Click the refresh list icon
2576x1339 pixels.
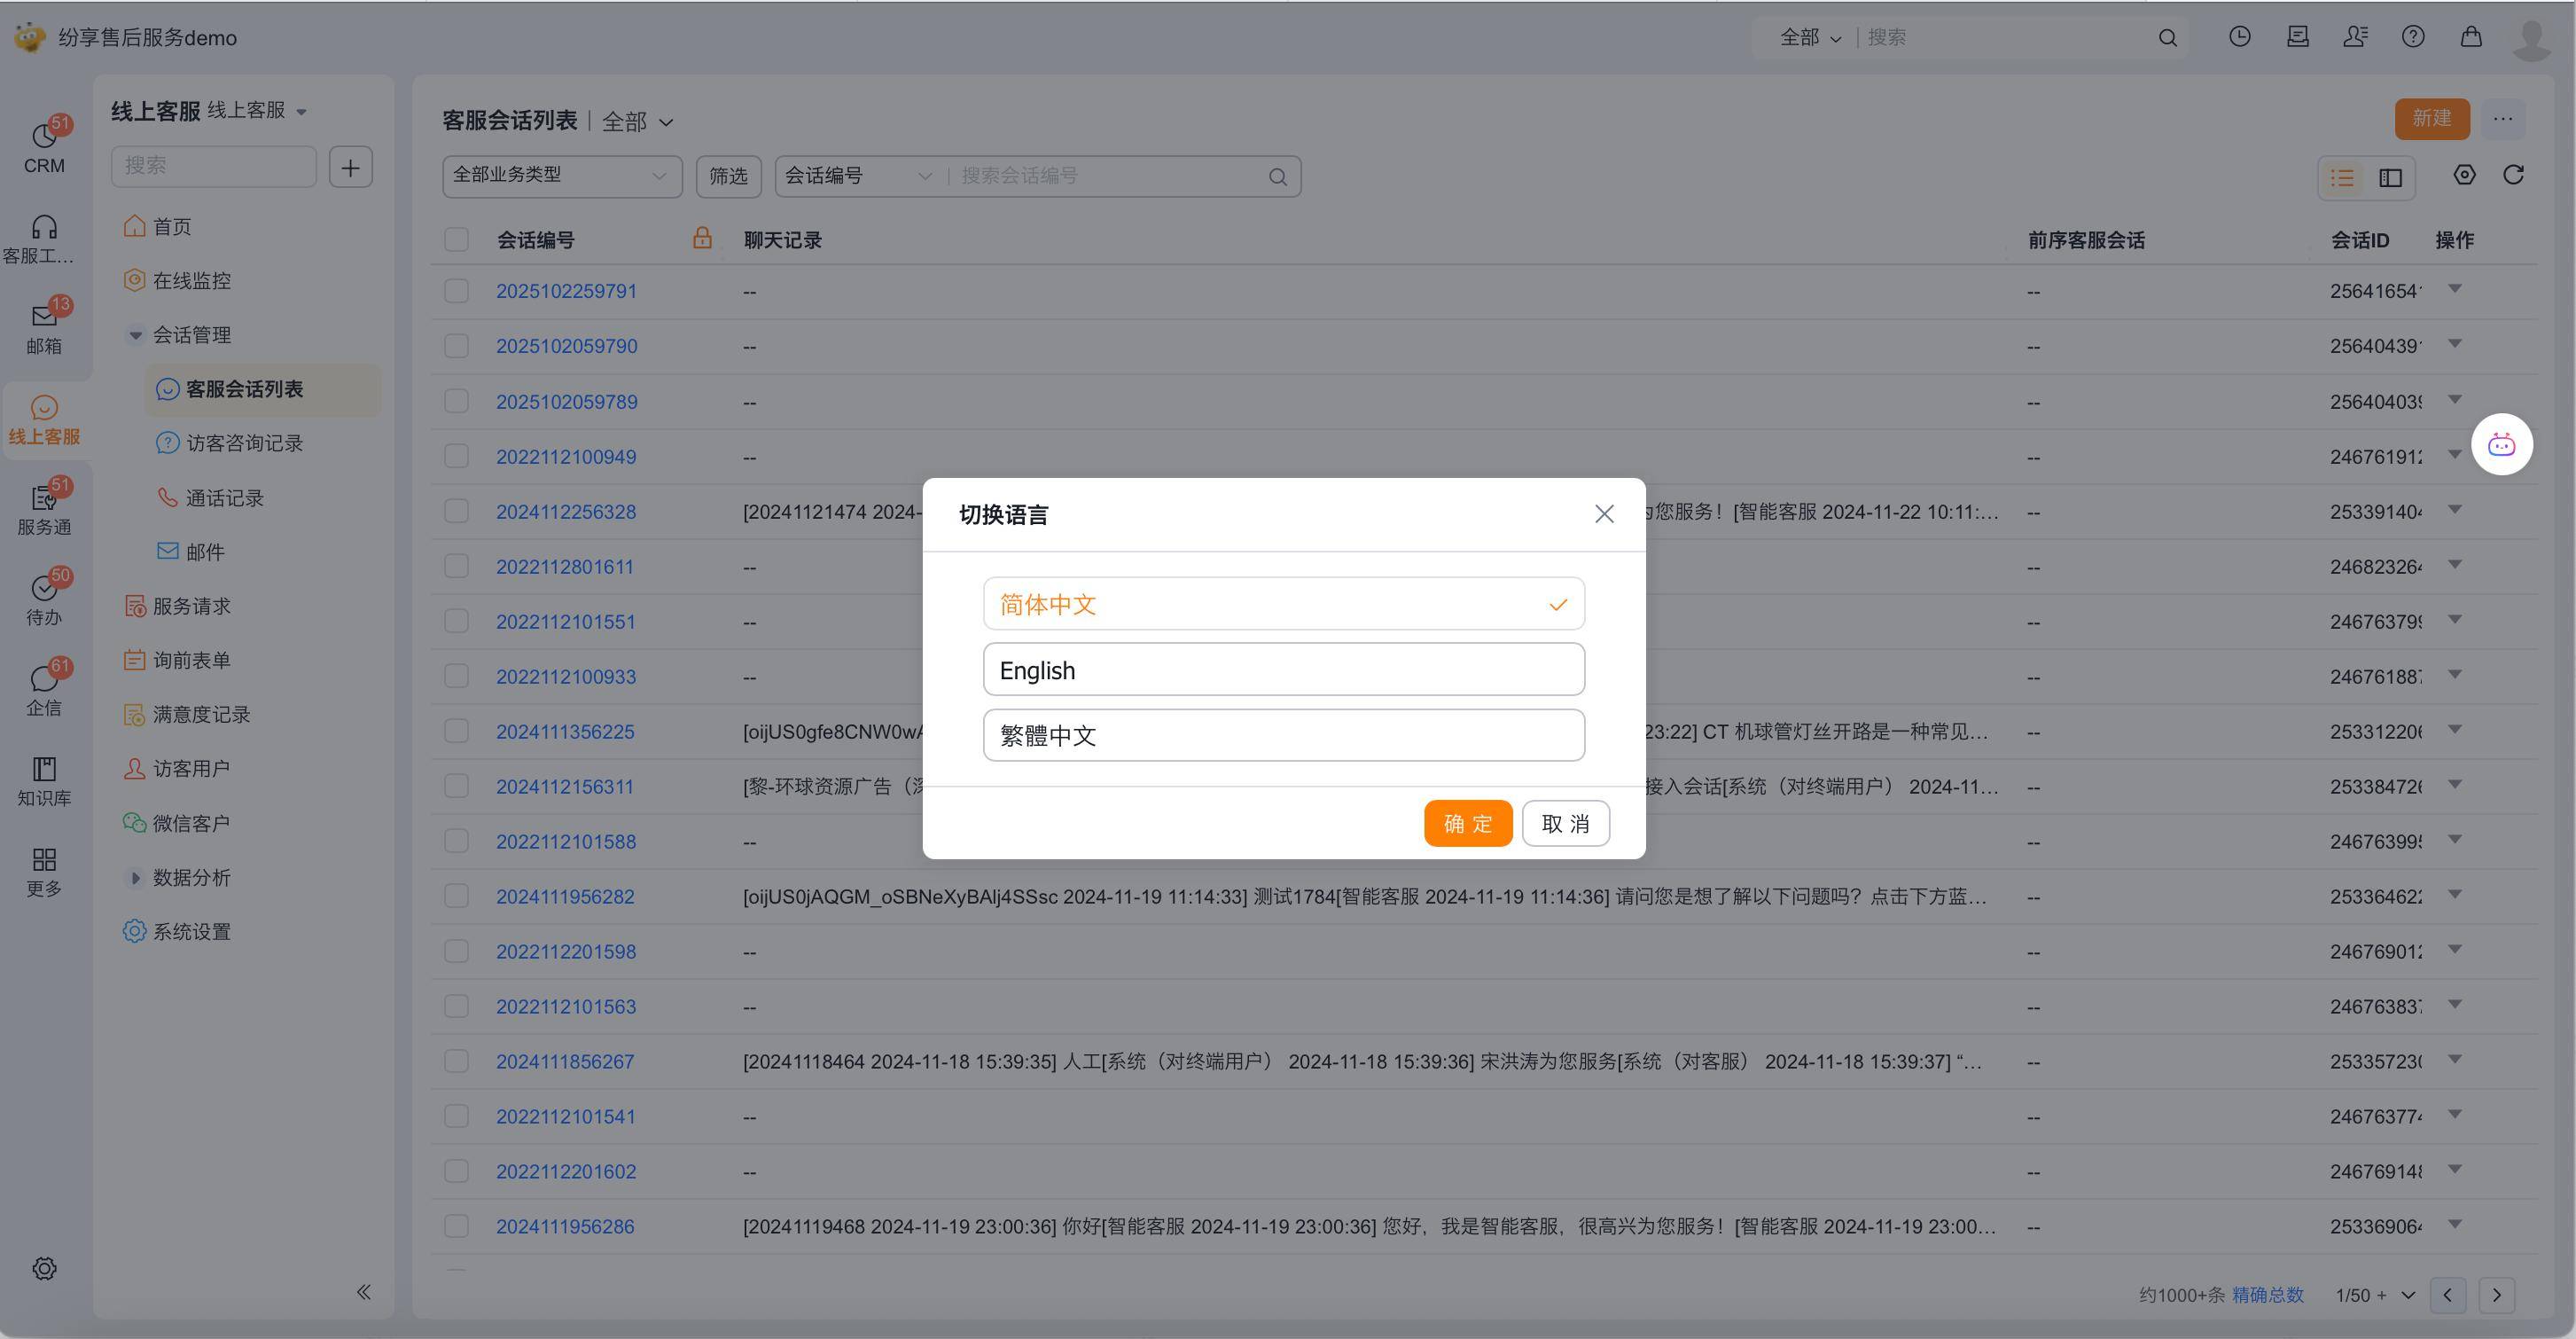coord(2513,176)
